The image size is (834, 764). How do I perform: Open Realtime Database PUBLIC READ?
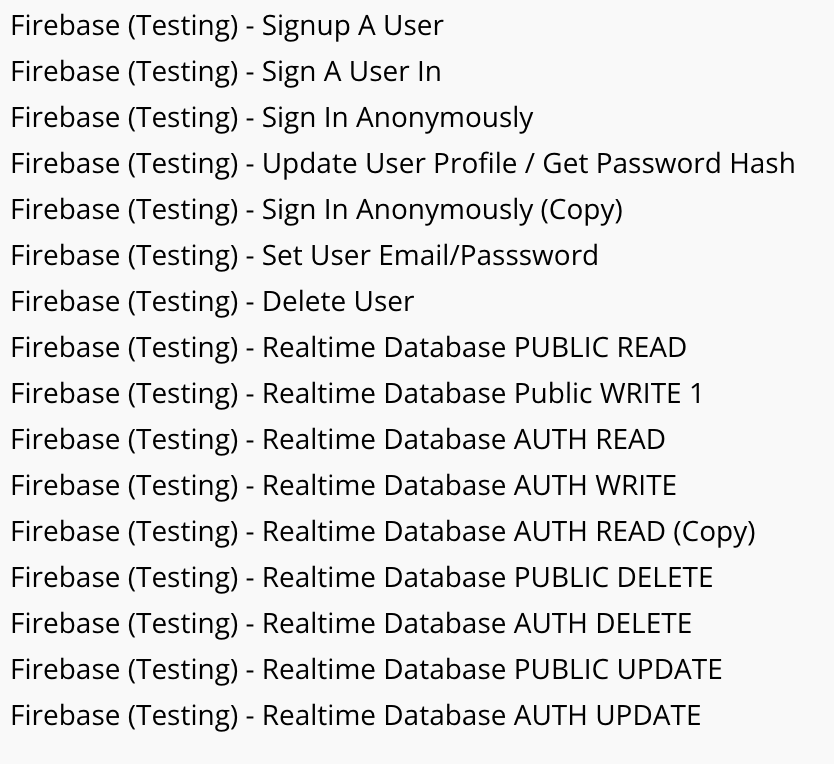tap(348, 348)
